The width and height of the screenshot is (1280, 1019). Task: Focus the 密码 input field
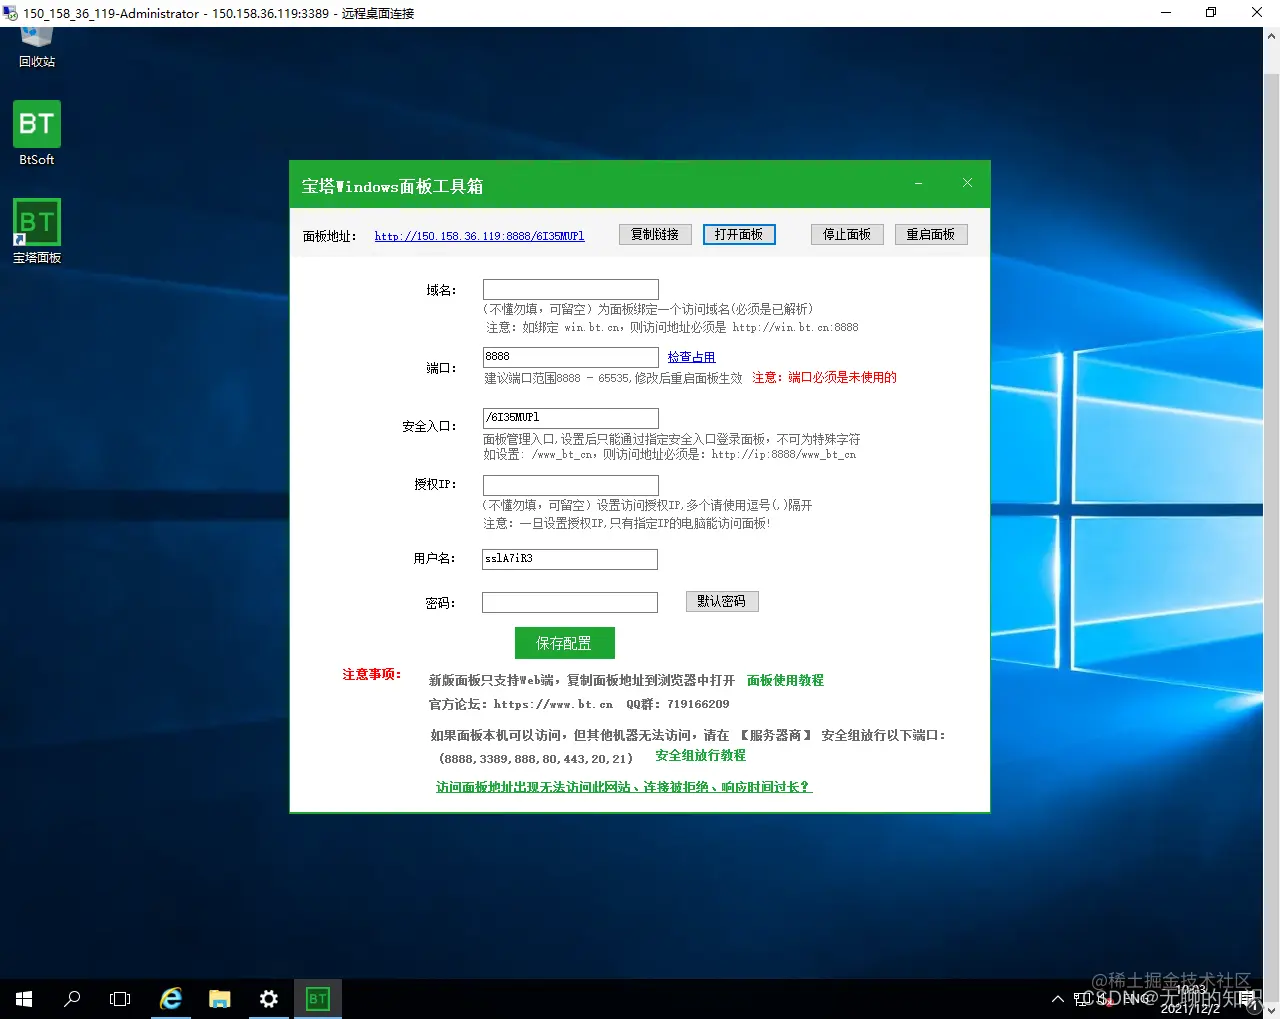[570, 602]
